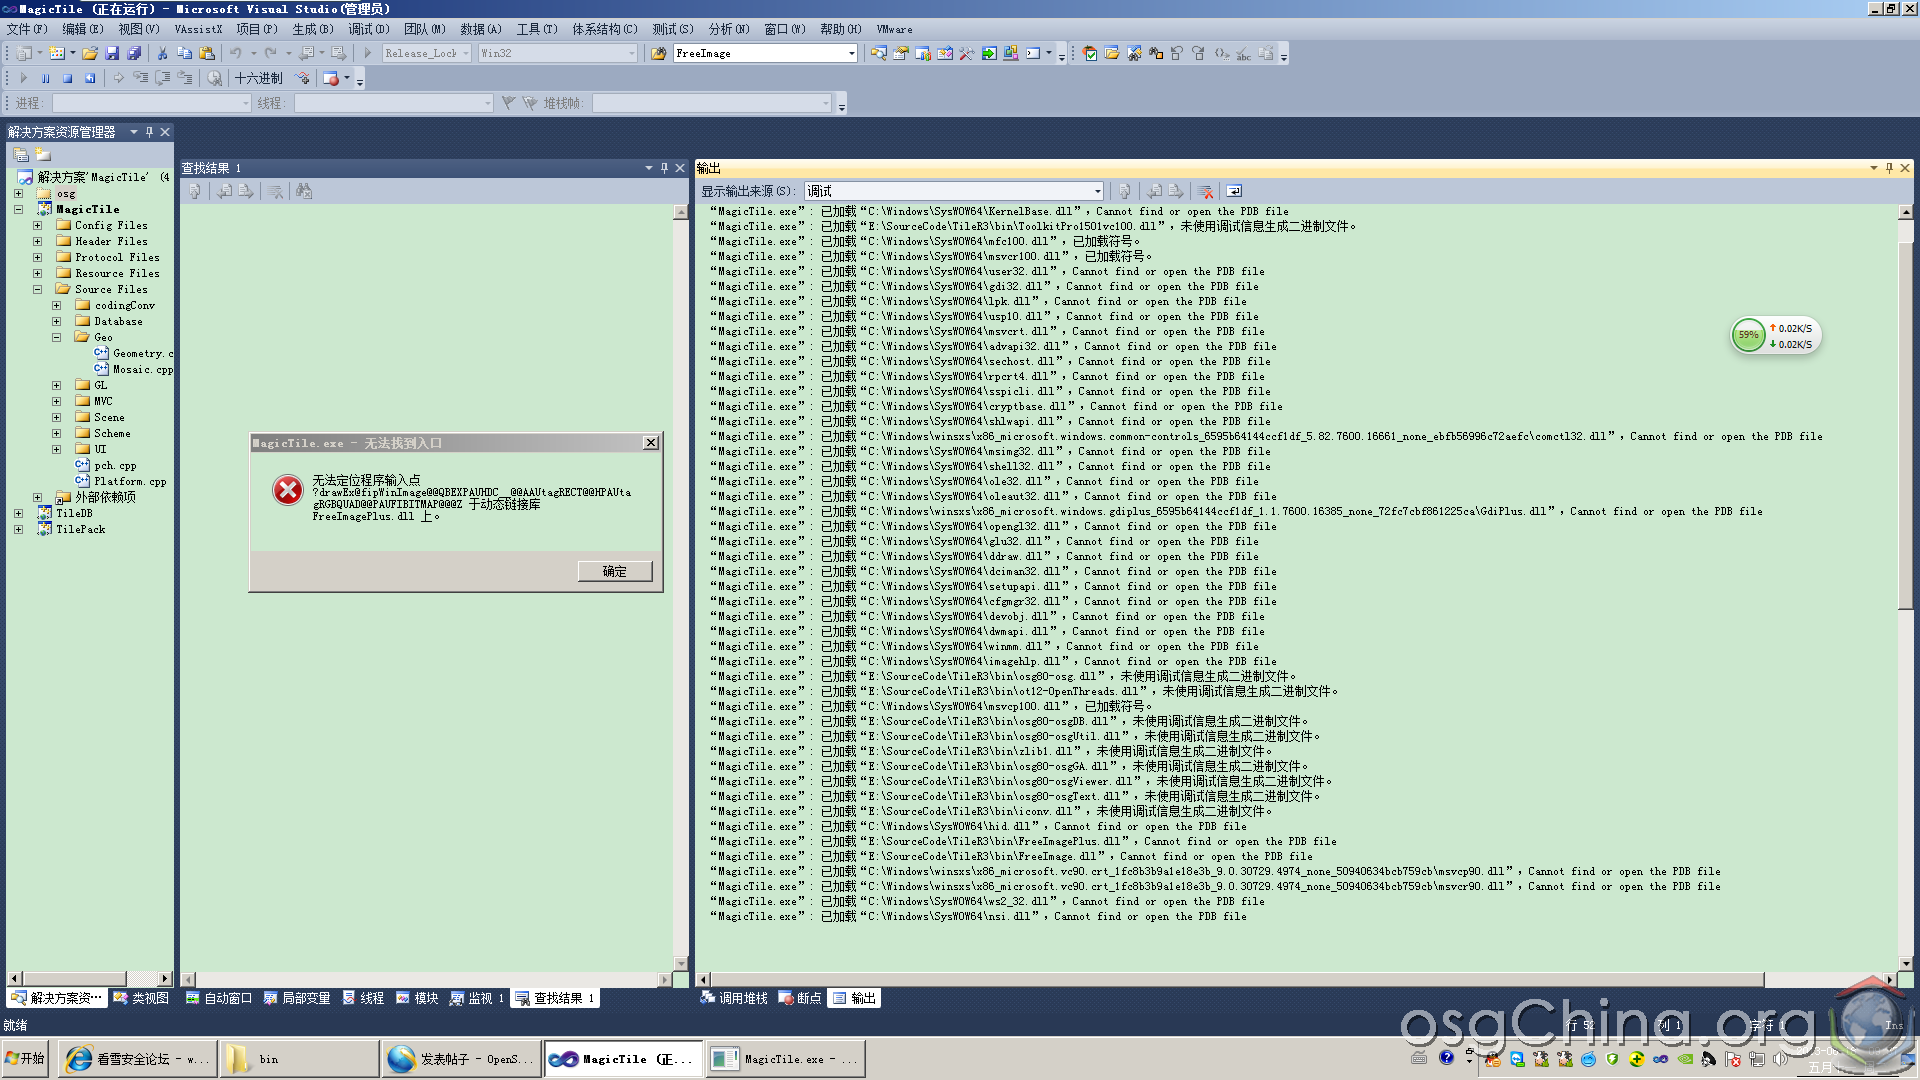Expand the Config Files folder

click(37, 225)
